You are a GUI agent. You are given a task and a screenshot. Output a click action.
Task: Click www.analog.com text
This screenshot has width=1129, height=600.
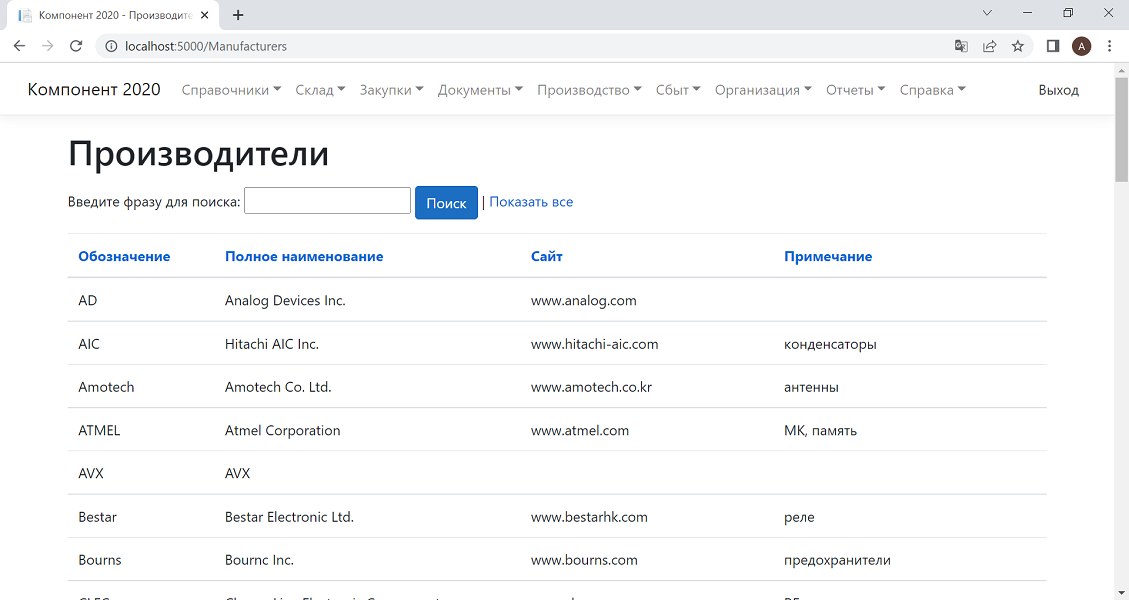(x=584, y=300)
